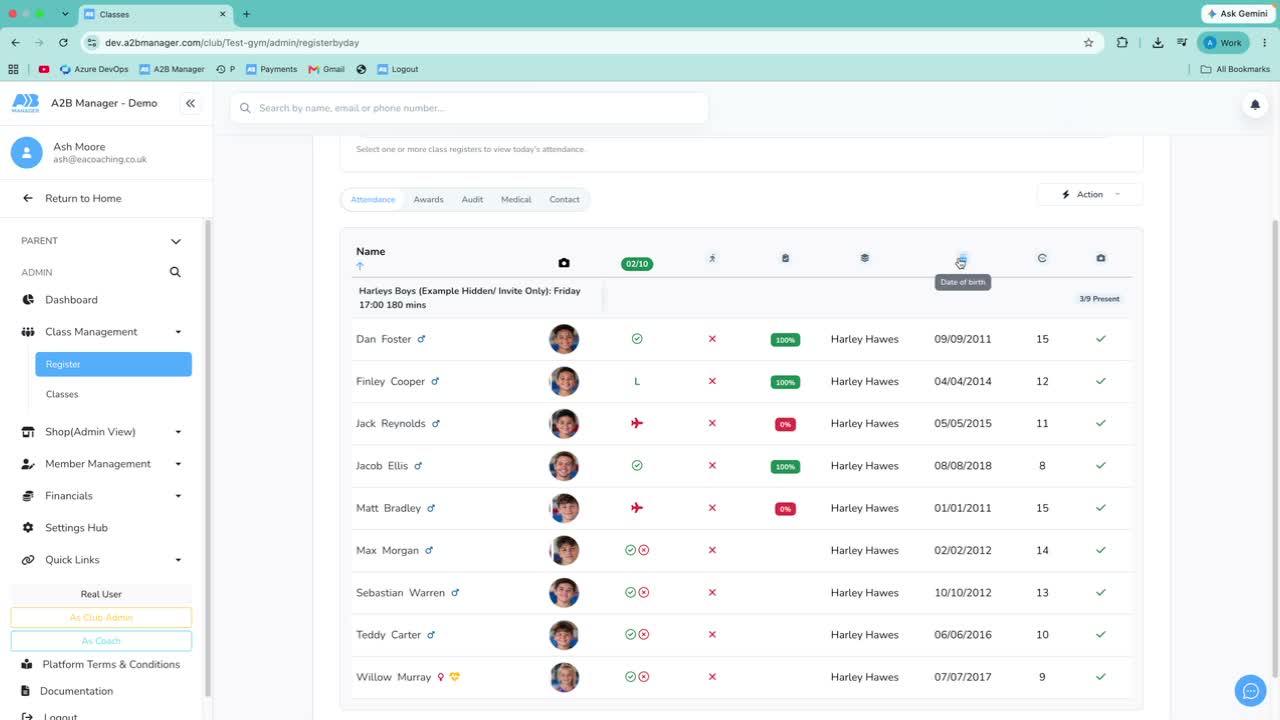Click the name sort arrow icon
The height and width of the screenshot is (720, 1280).
click(x=360, y=266)
